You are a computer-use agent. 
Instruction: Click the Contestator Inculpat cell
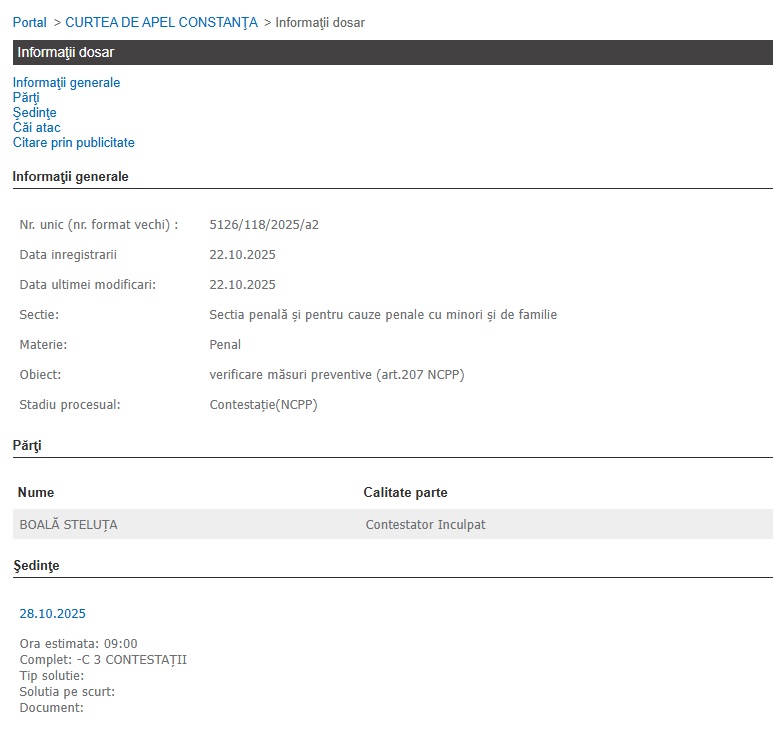click(x=425, y=525)
